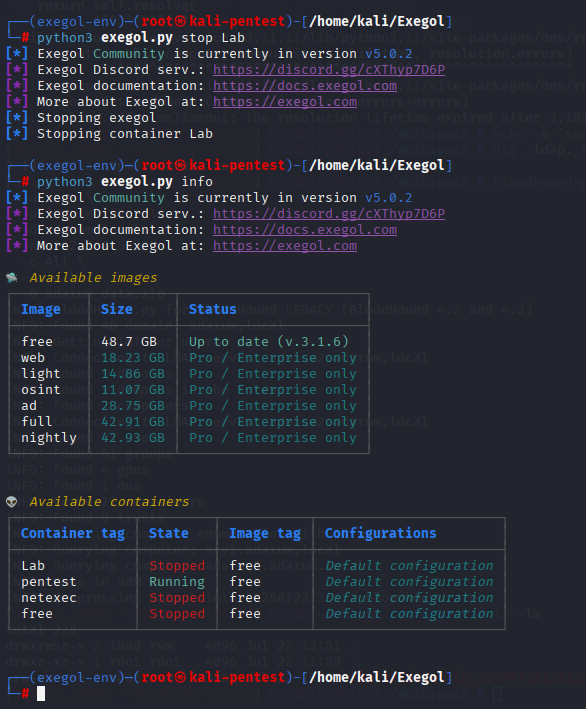Click the 'python3 exegol.py stop Lab' command text
Screen dimensions: 586x709
coord(141,38)
